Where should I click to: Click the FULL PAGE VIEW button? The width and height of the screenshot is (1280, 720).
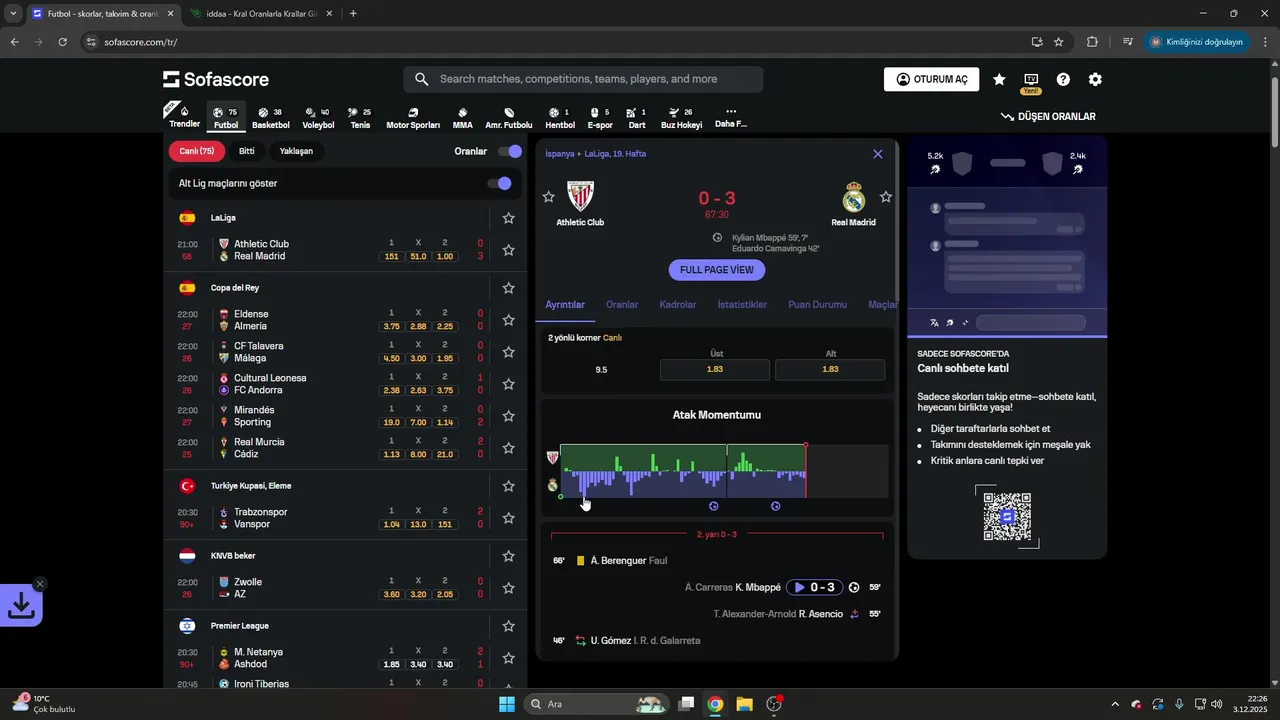point(717,270)
